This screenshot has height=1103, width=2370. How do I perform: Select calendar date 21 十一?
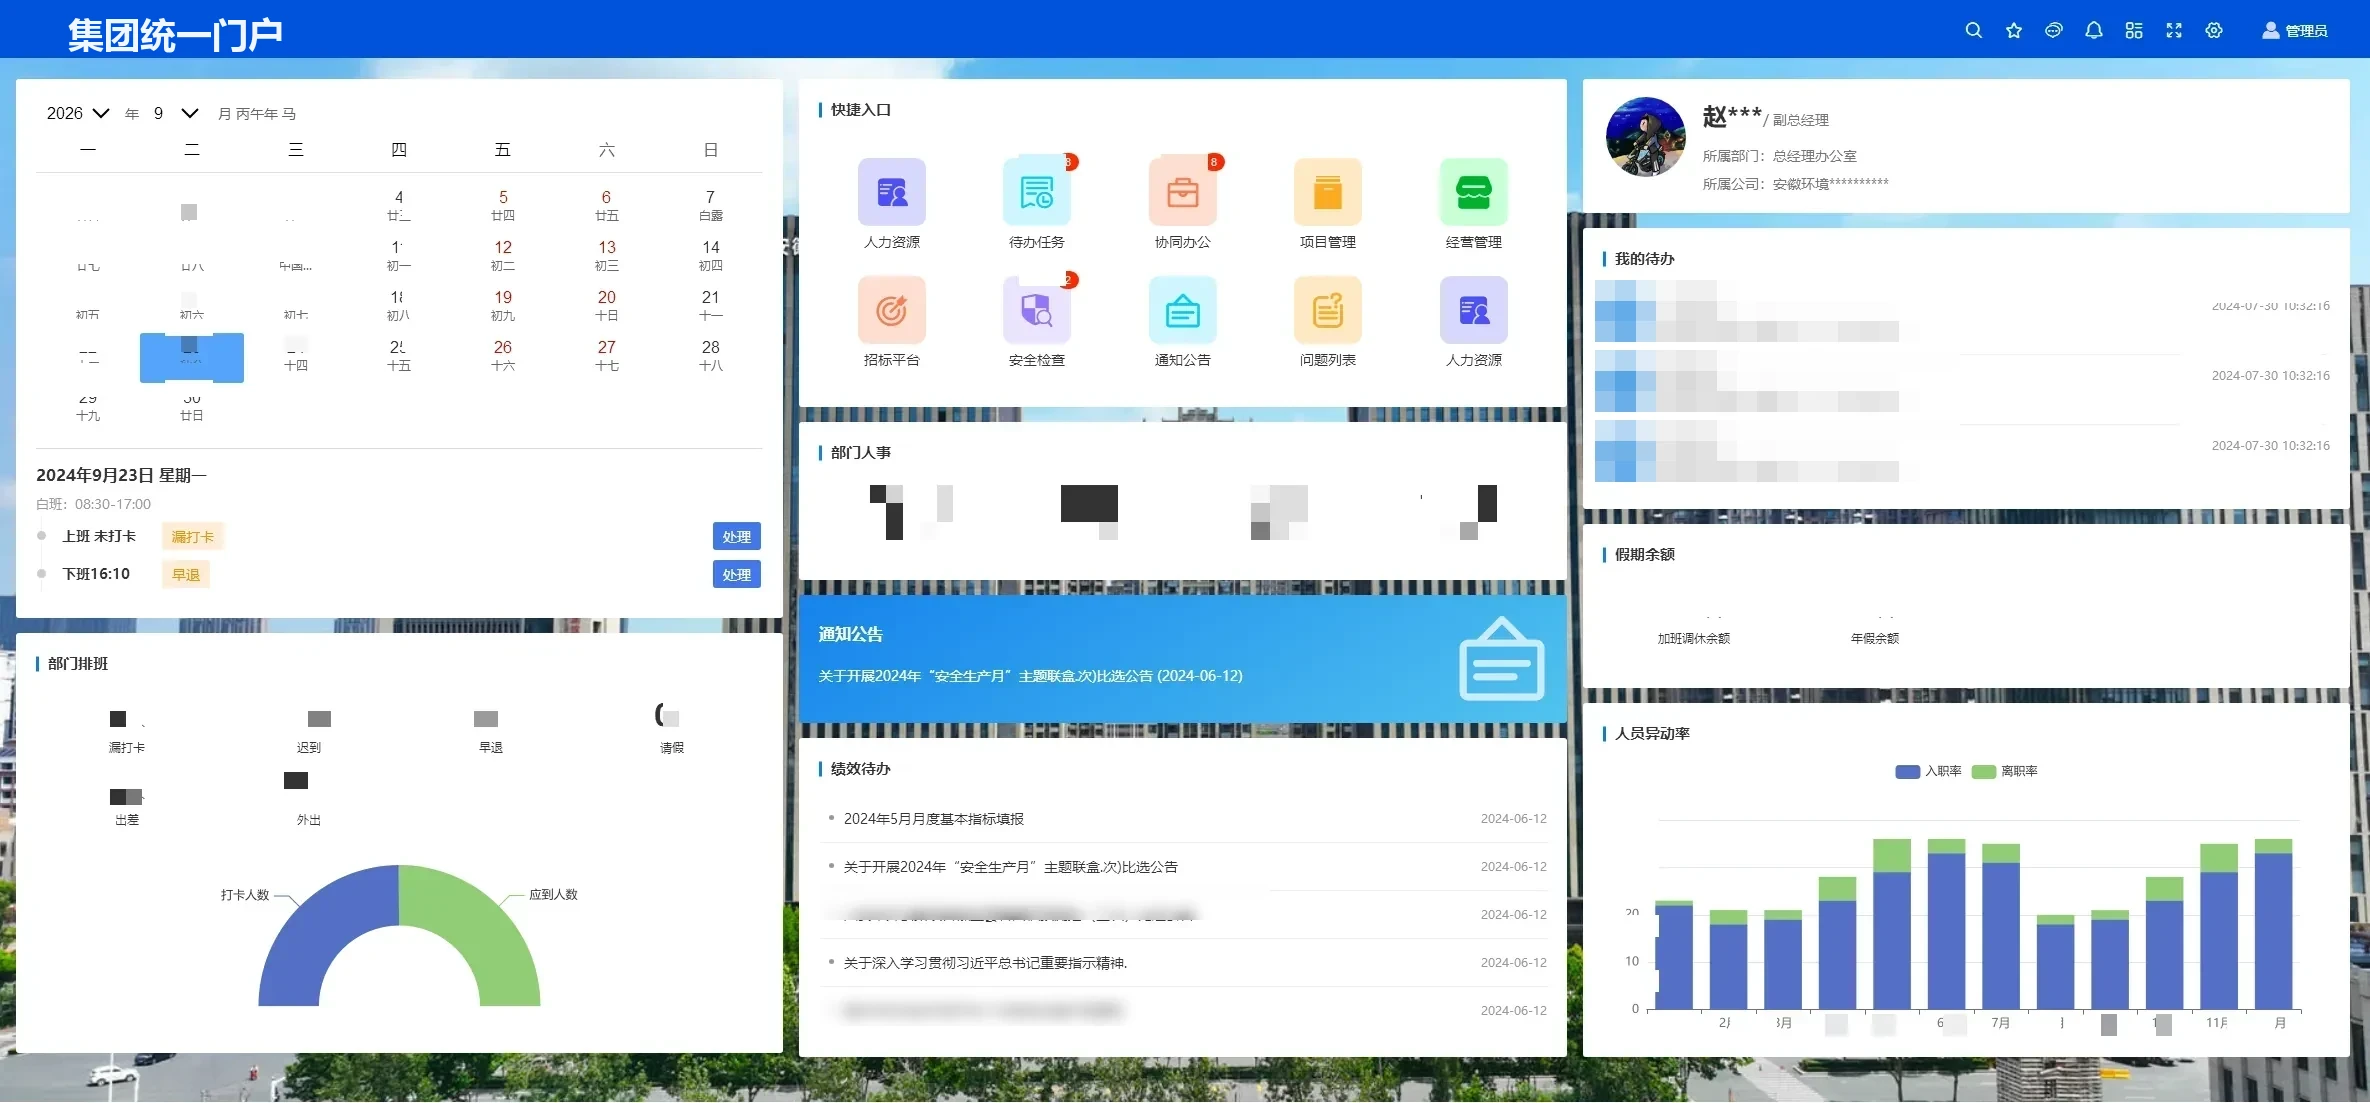(x=711, y=305)
